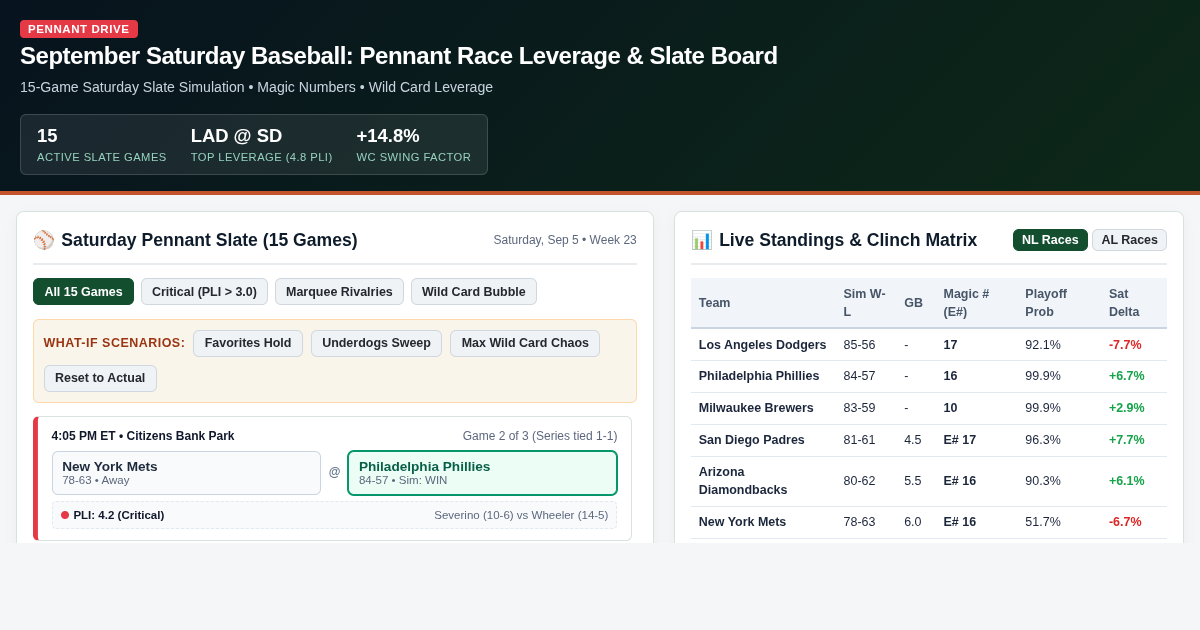Click PLI: 4.2 (Critical) label
Screen dimensions: 1200x630
pos(119,515)
